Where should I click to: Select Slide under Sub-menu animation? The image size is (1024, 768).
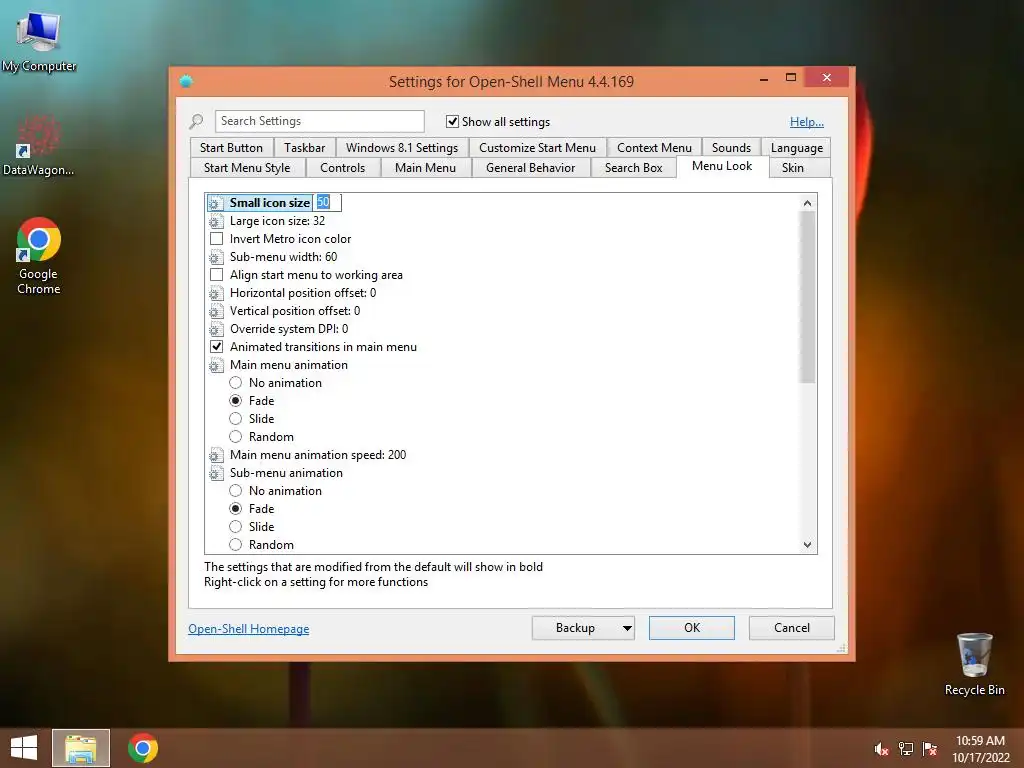(236, 527)
